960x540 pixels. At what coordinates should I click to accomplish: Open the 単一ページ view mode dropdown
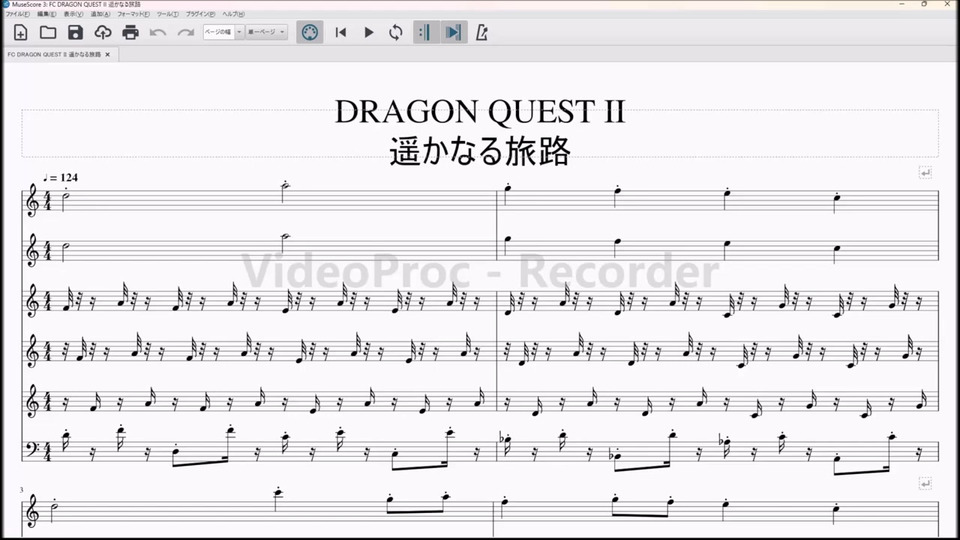[x=266, y=32]
